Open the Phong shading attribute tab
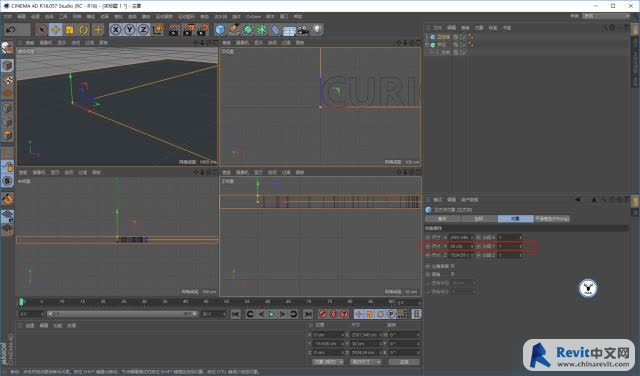This screenshot has width=640, height=376. [552, 219]
